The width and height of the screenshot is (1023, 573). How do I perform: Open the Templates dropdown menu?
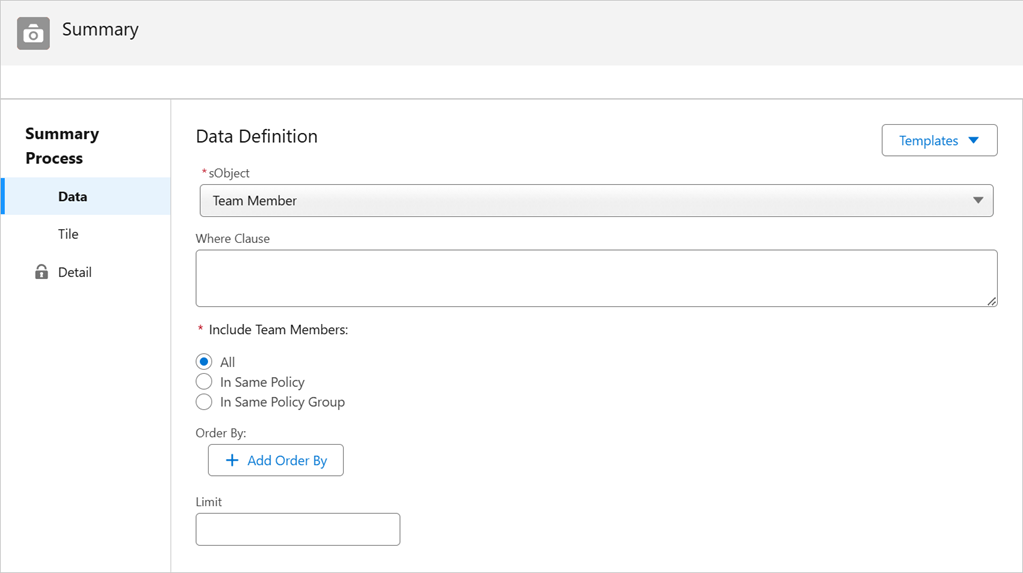(x=938, y=141)
